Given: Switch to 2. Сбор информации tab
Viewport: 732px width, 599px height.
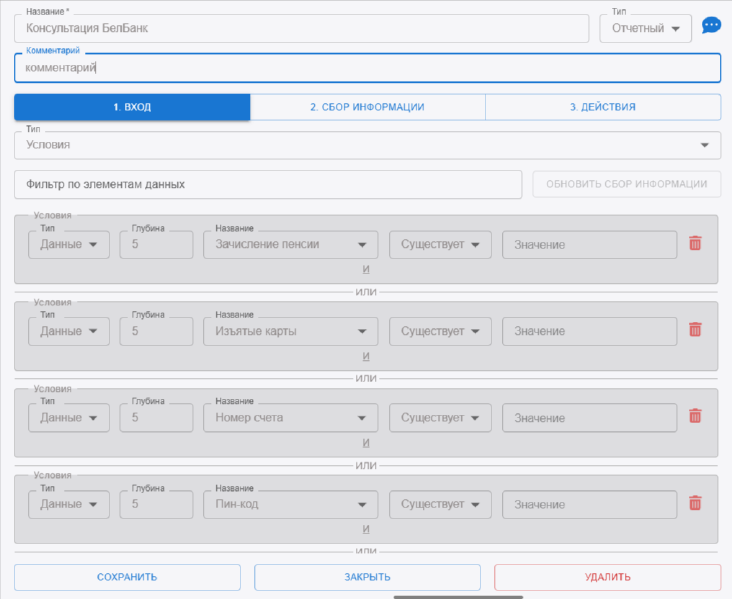Looking at the screenshot, I should 367,107.
